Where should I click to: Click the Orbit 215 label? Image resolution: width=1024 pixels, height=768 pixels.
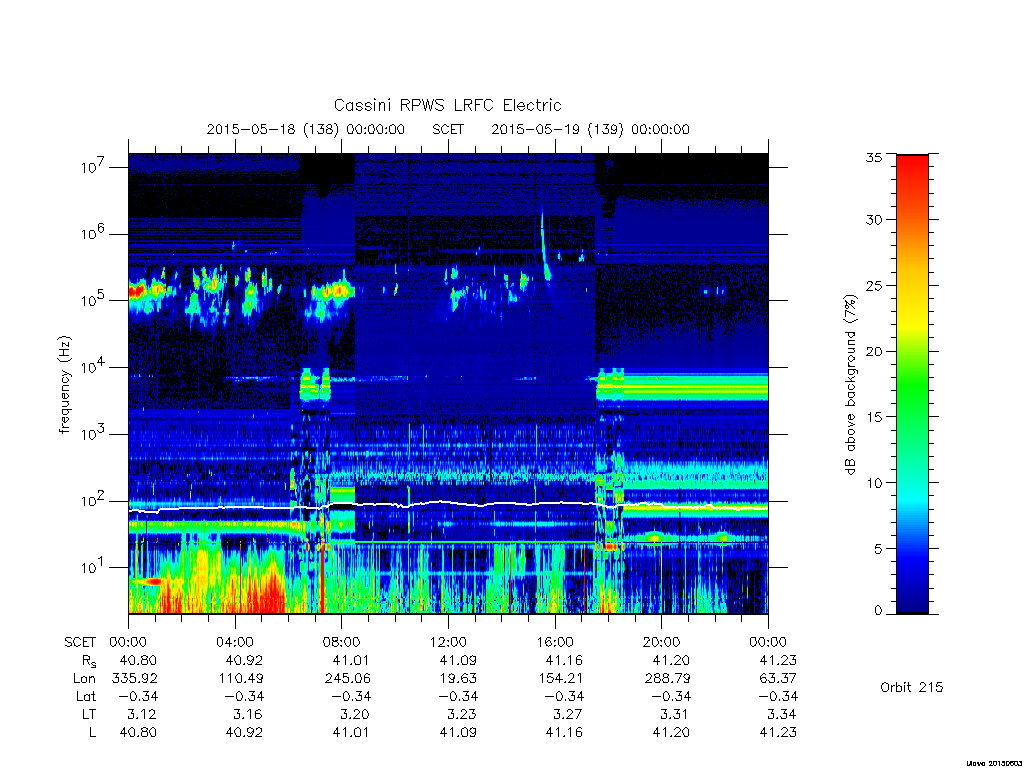pyautogui.click(x=911, y=687)
